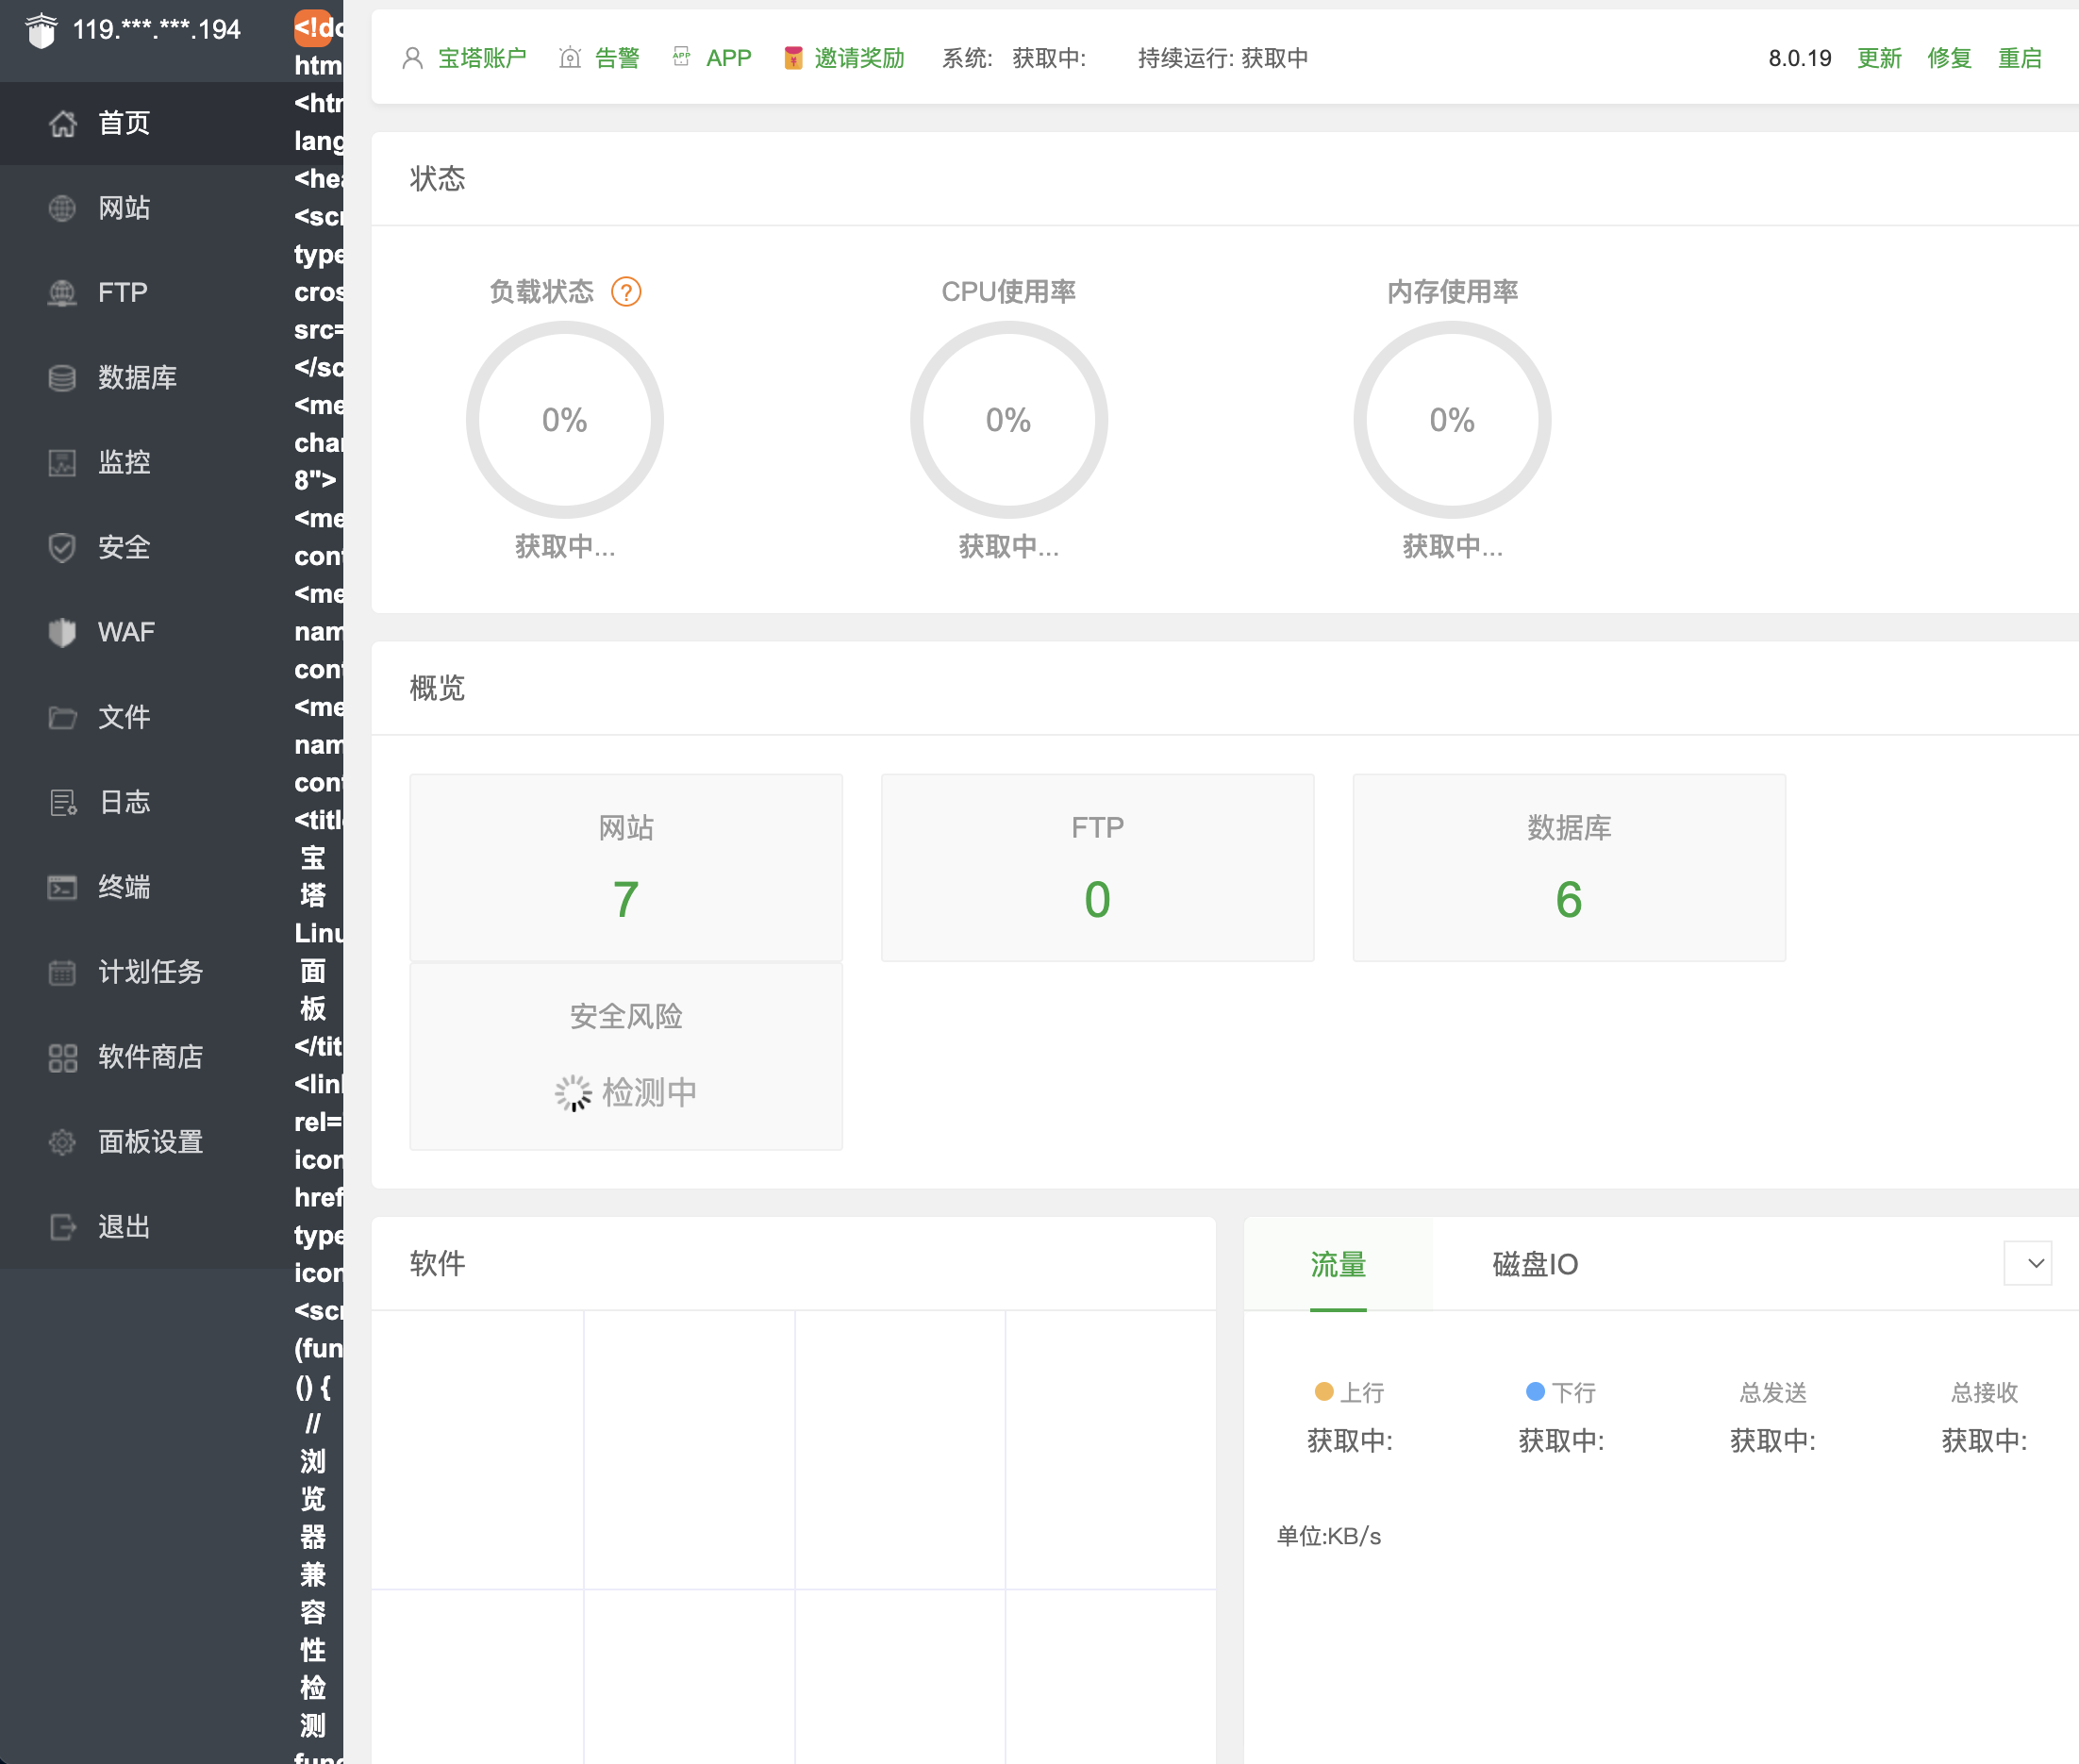
Task: Expand the dropdown arrow next to 磁盘IO
Action: [x=2028, y=1264]
